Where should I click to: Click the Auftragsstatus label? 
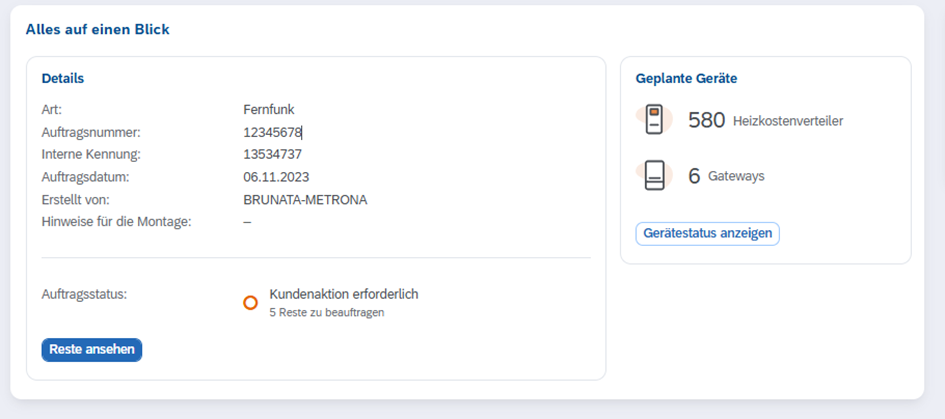click(85, 295)
